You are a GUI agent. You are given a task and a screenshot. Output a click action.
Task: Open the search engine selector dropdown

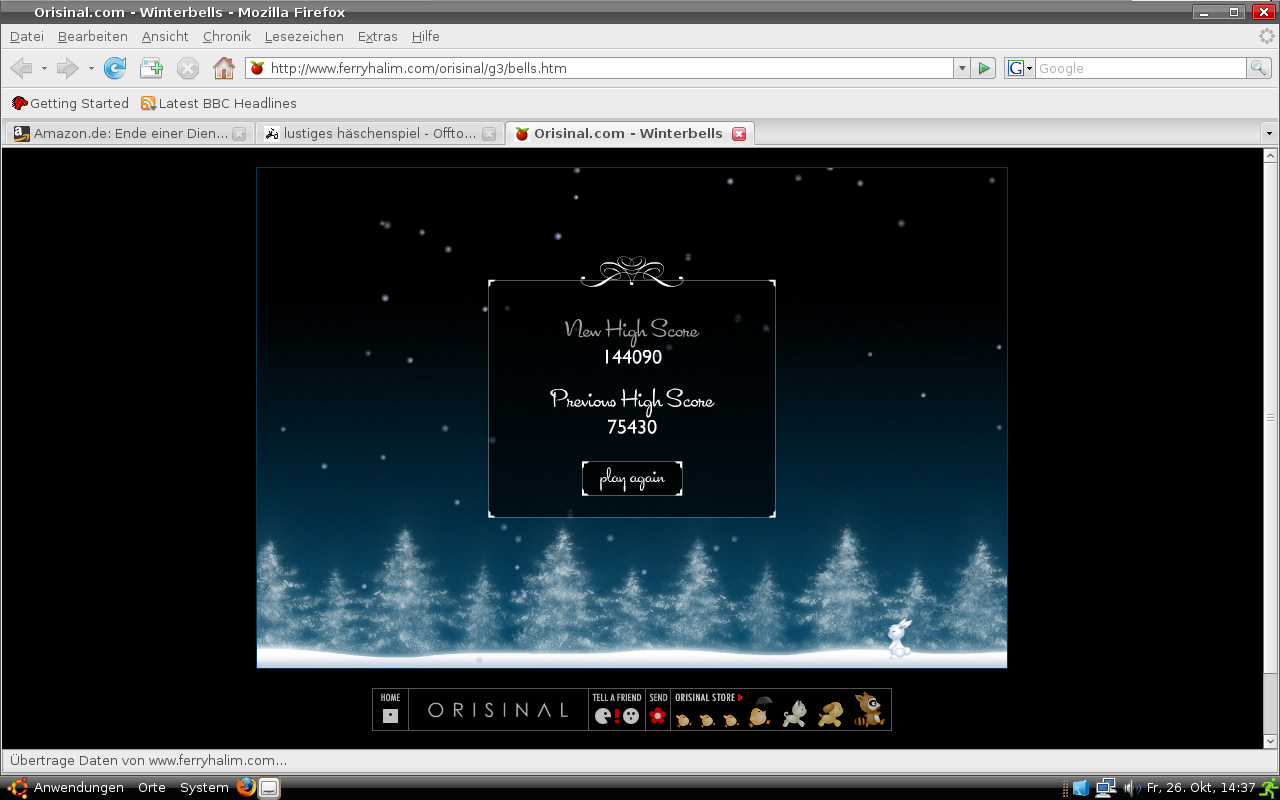tap(1019, 68)
